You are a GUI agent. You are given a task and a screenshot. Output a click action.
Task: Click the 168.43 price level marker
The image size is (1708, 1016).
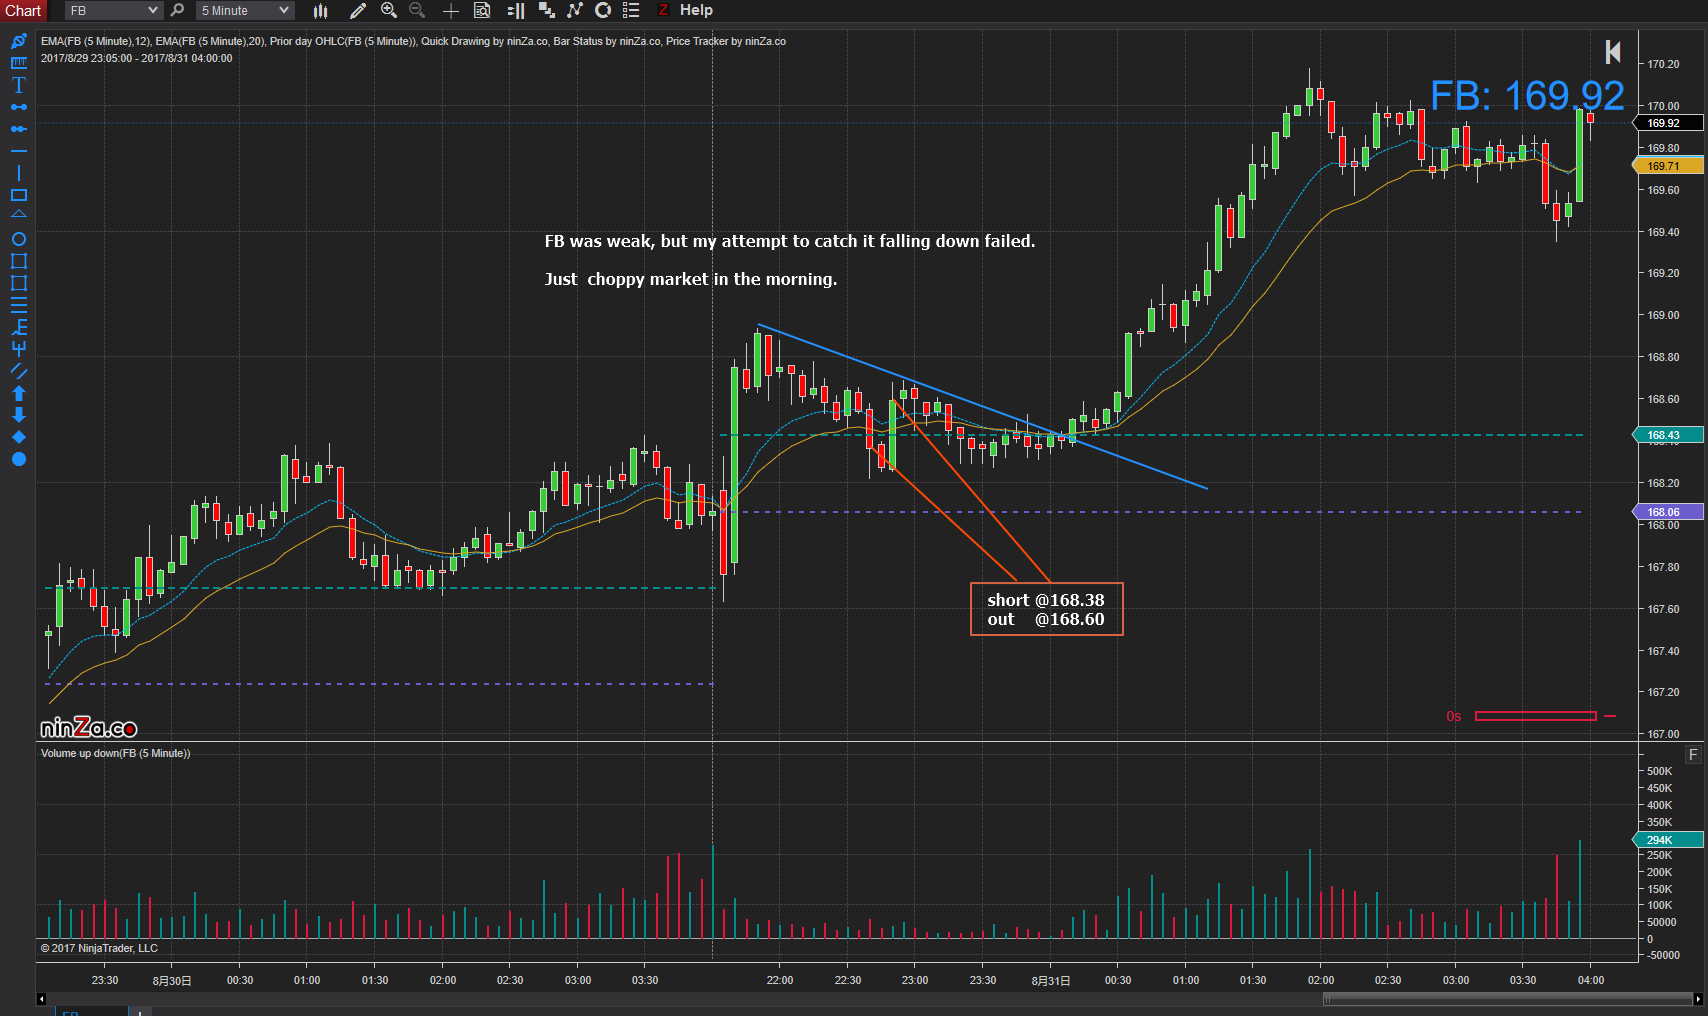click(x=1668, y=435)
